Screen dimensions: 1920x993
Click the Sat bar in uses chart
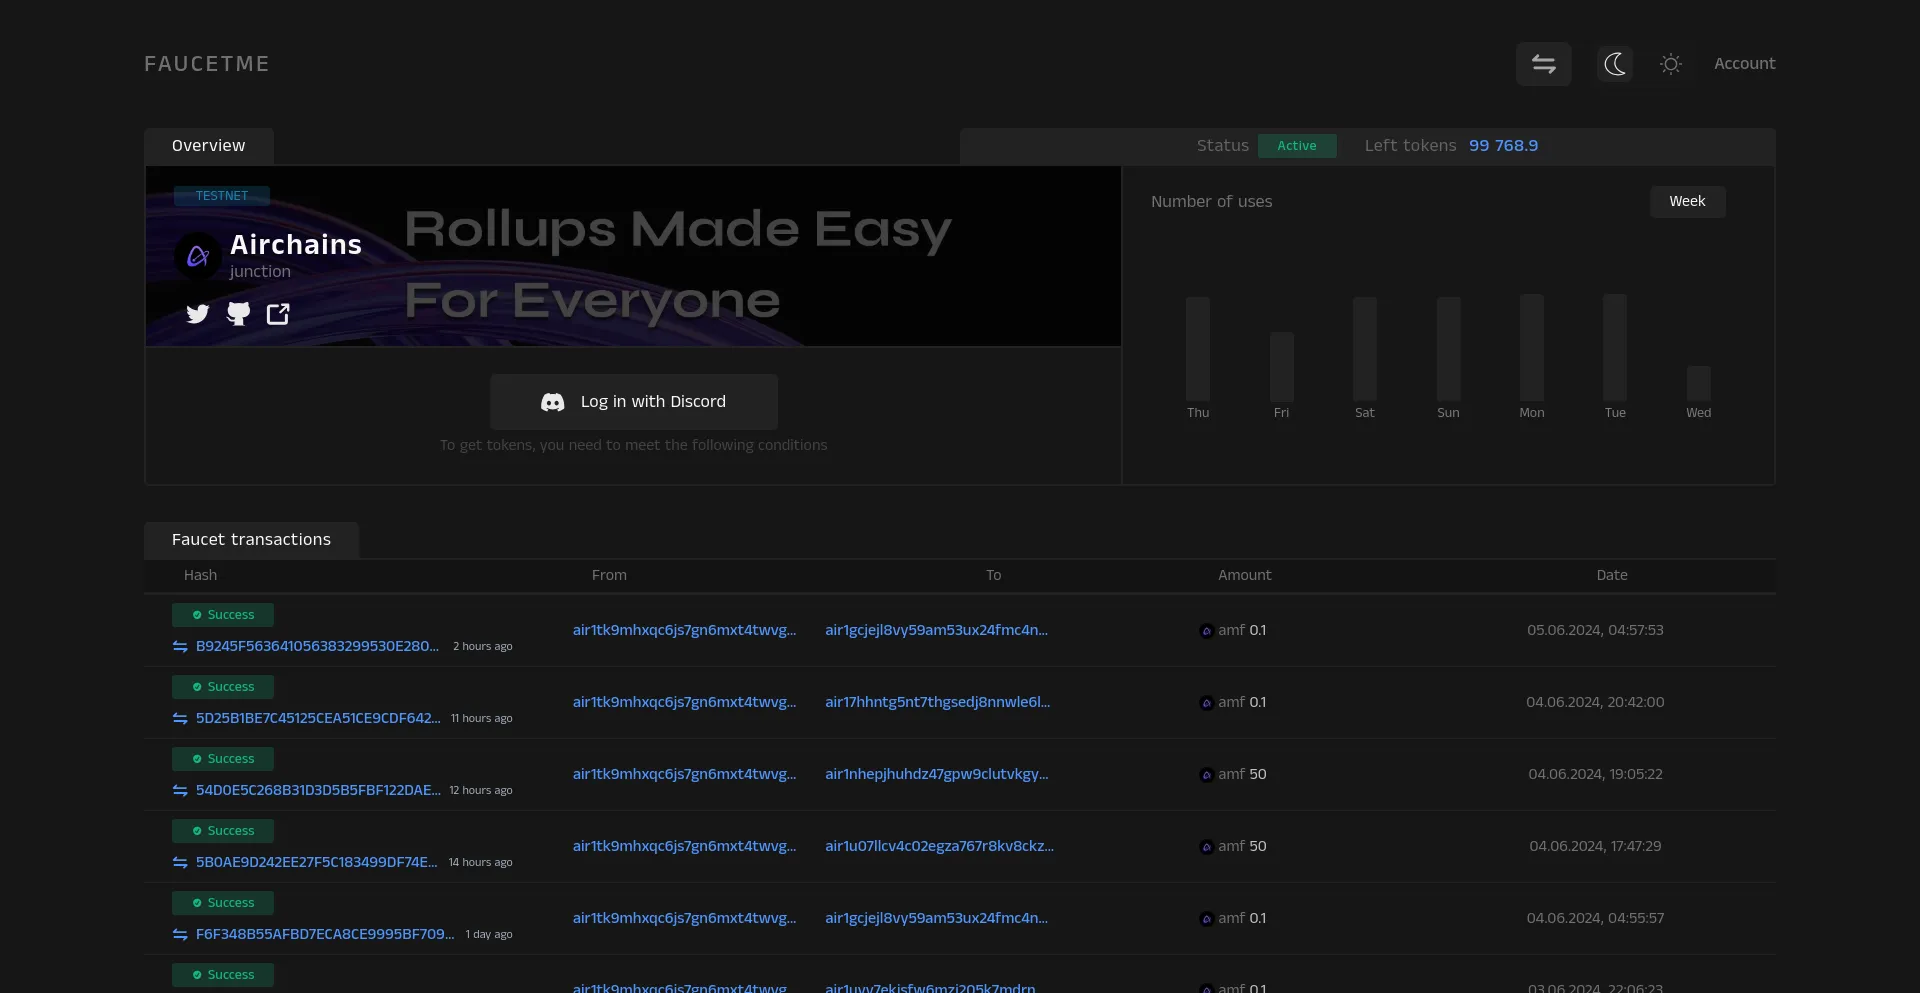point(1365,349)
